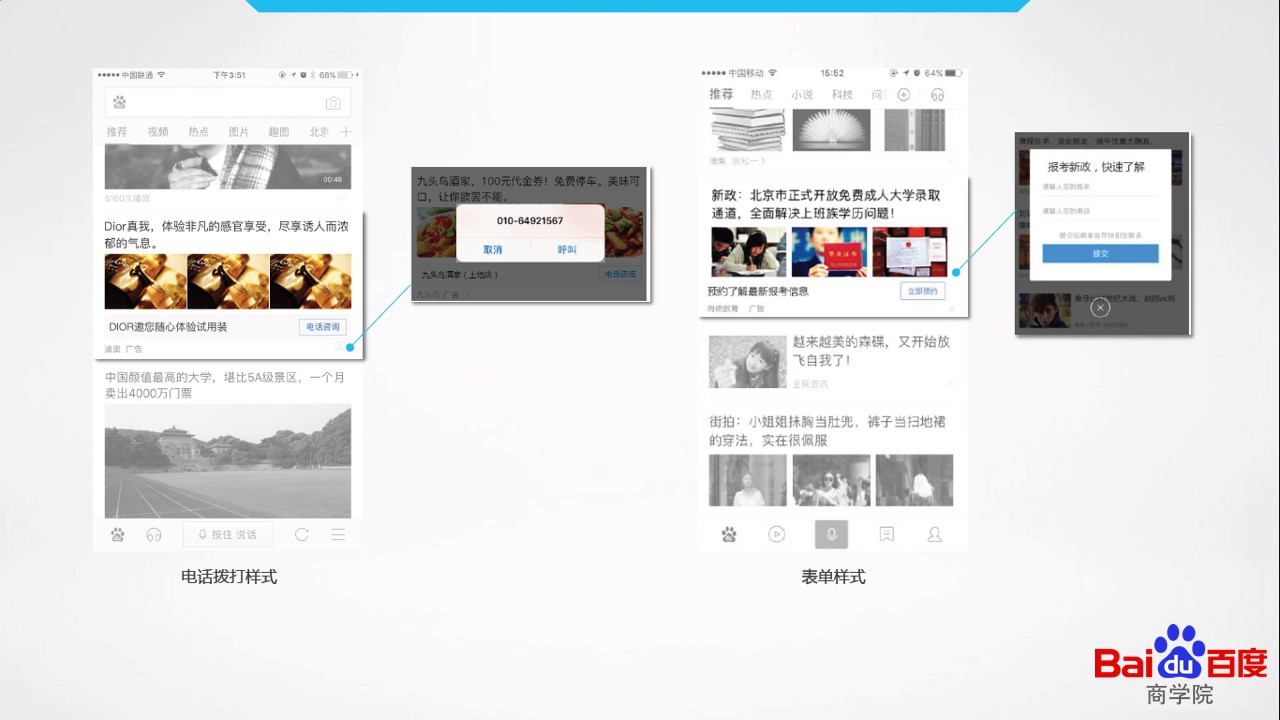Image resolution: width=1280 pixels, height=720 pixels.
Task: Tap the camera icon in the search bar
Action: (333, 103)
